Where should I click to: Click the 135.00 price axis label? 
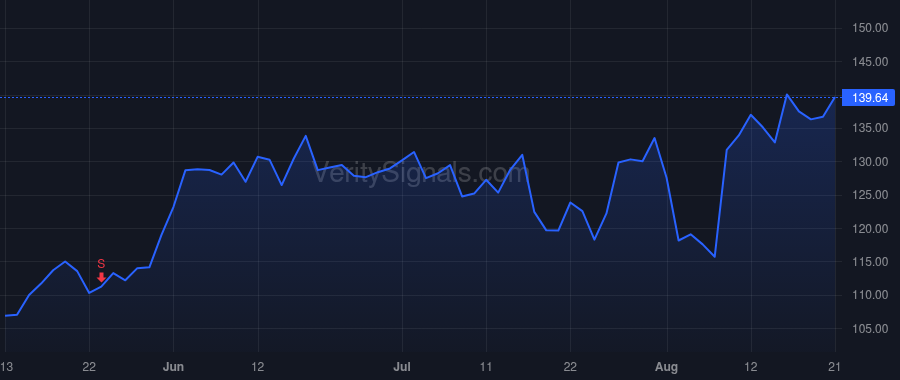(870, 128)
